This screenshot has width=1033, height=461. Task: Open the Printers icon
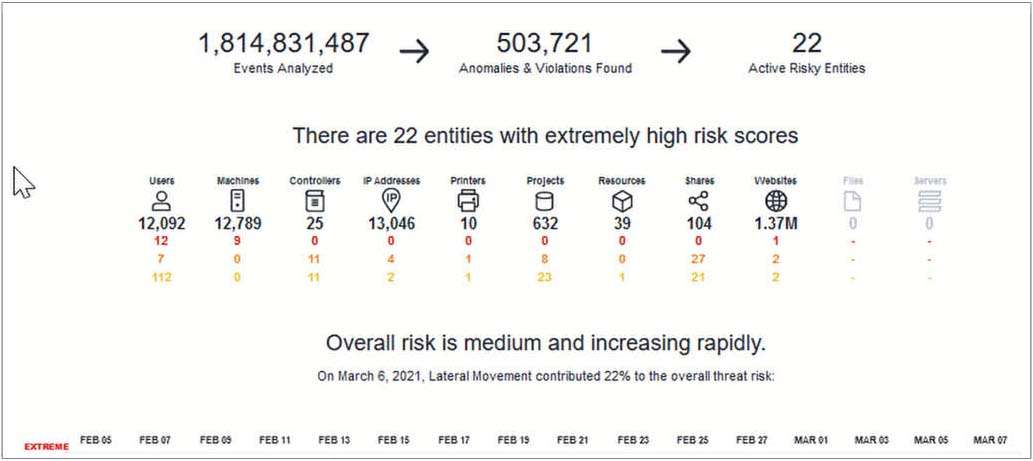[468, 201]
